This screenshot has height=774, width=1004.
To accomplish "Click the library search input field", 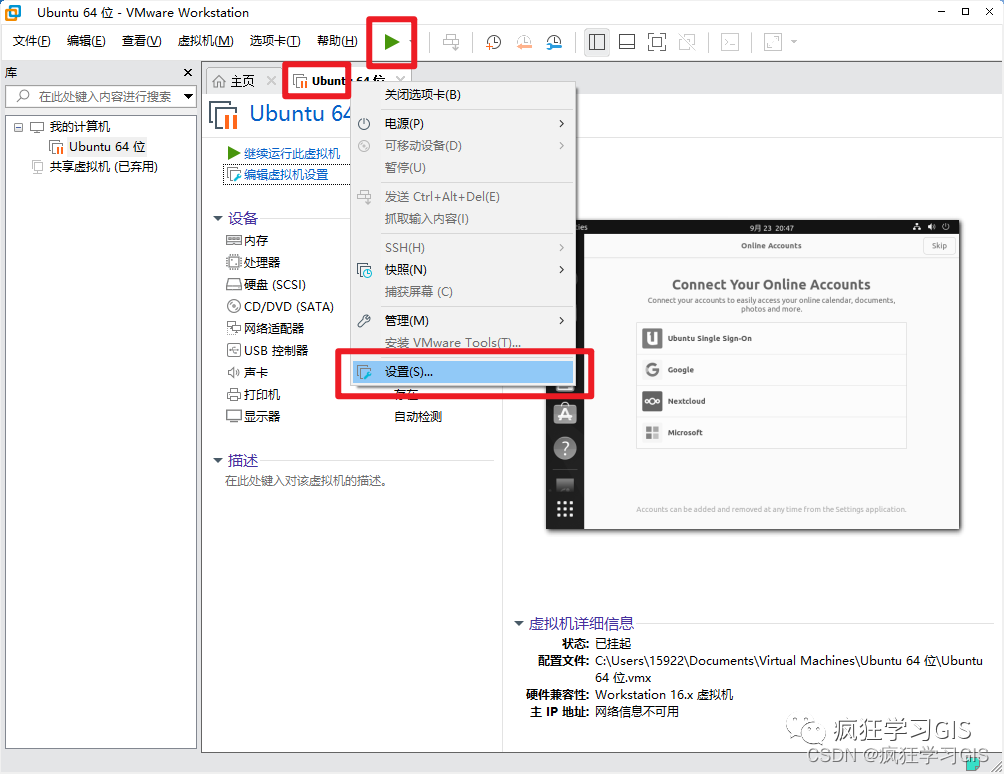I will 98,97.
